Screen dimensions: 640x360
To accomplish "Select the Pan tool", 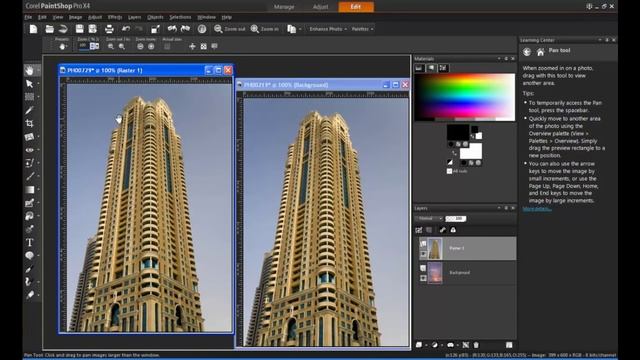I will tap(29, 70).
